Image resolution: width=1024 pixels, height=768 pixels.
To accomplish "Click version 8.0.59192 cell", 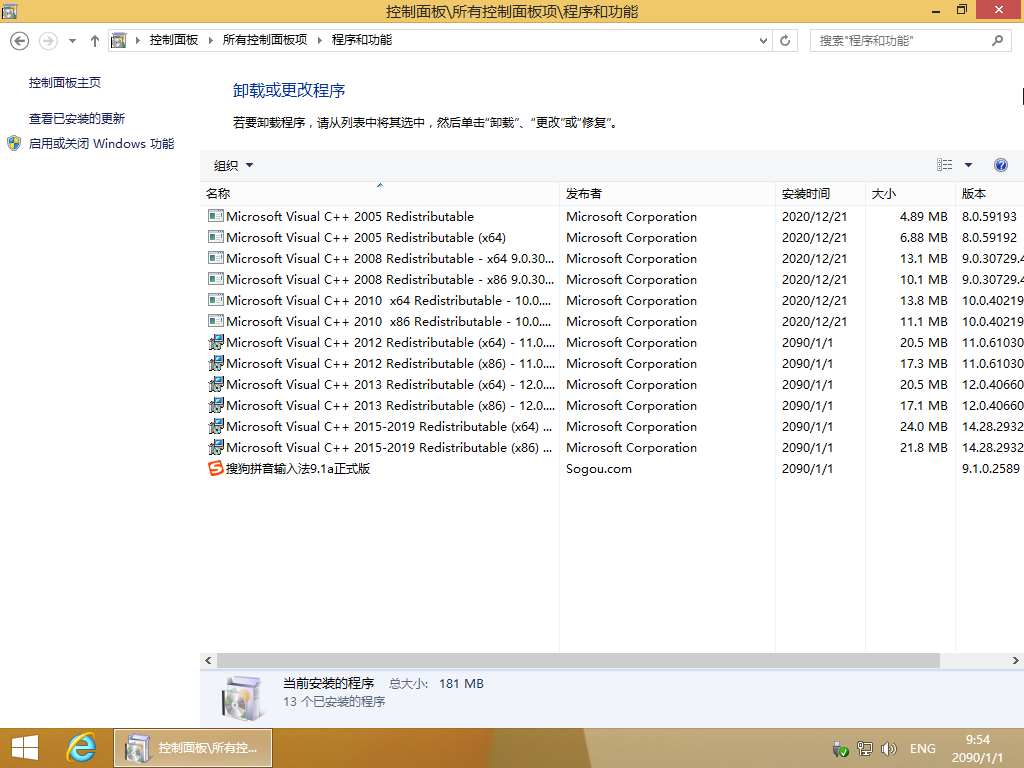I will click(989, 238).
